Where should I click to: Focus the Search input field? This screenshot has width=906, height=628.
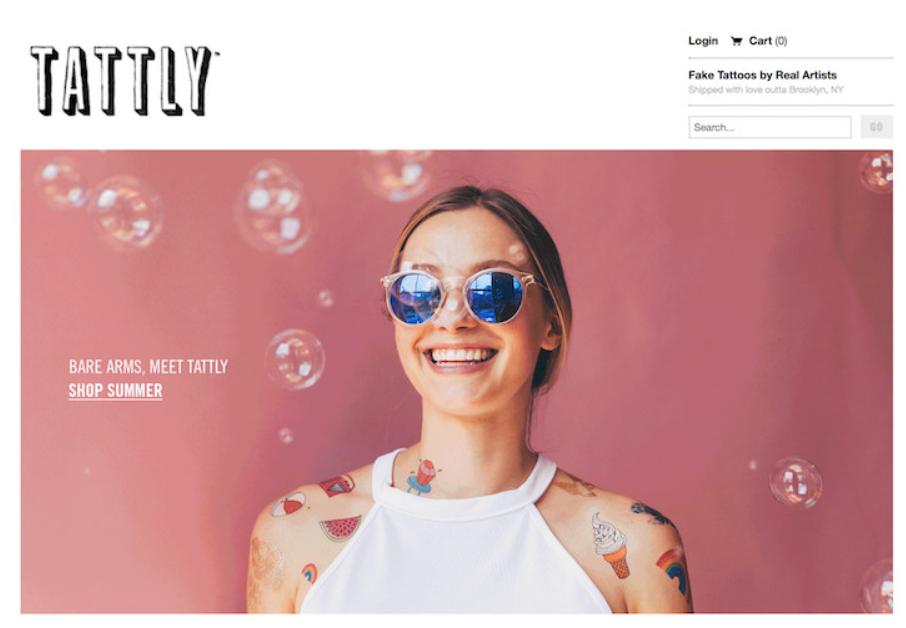770,127
